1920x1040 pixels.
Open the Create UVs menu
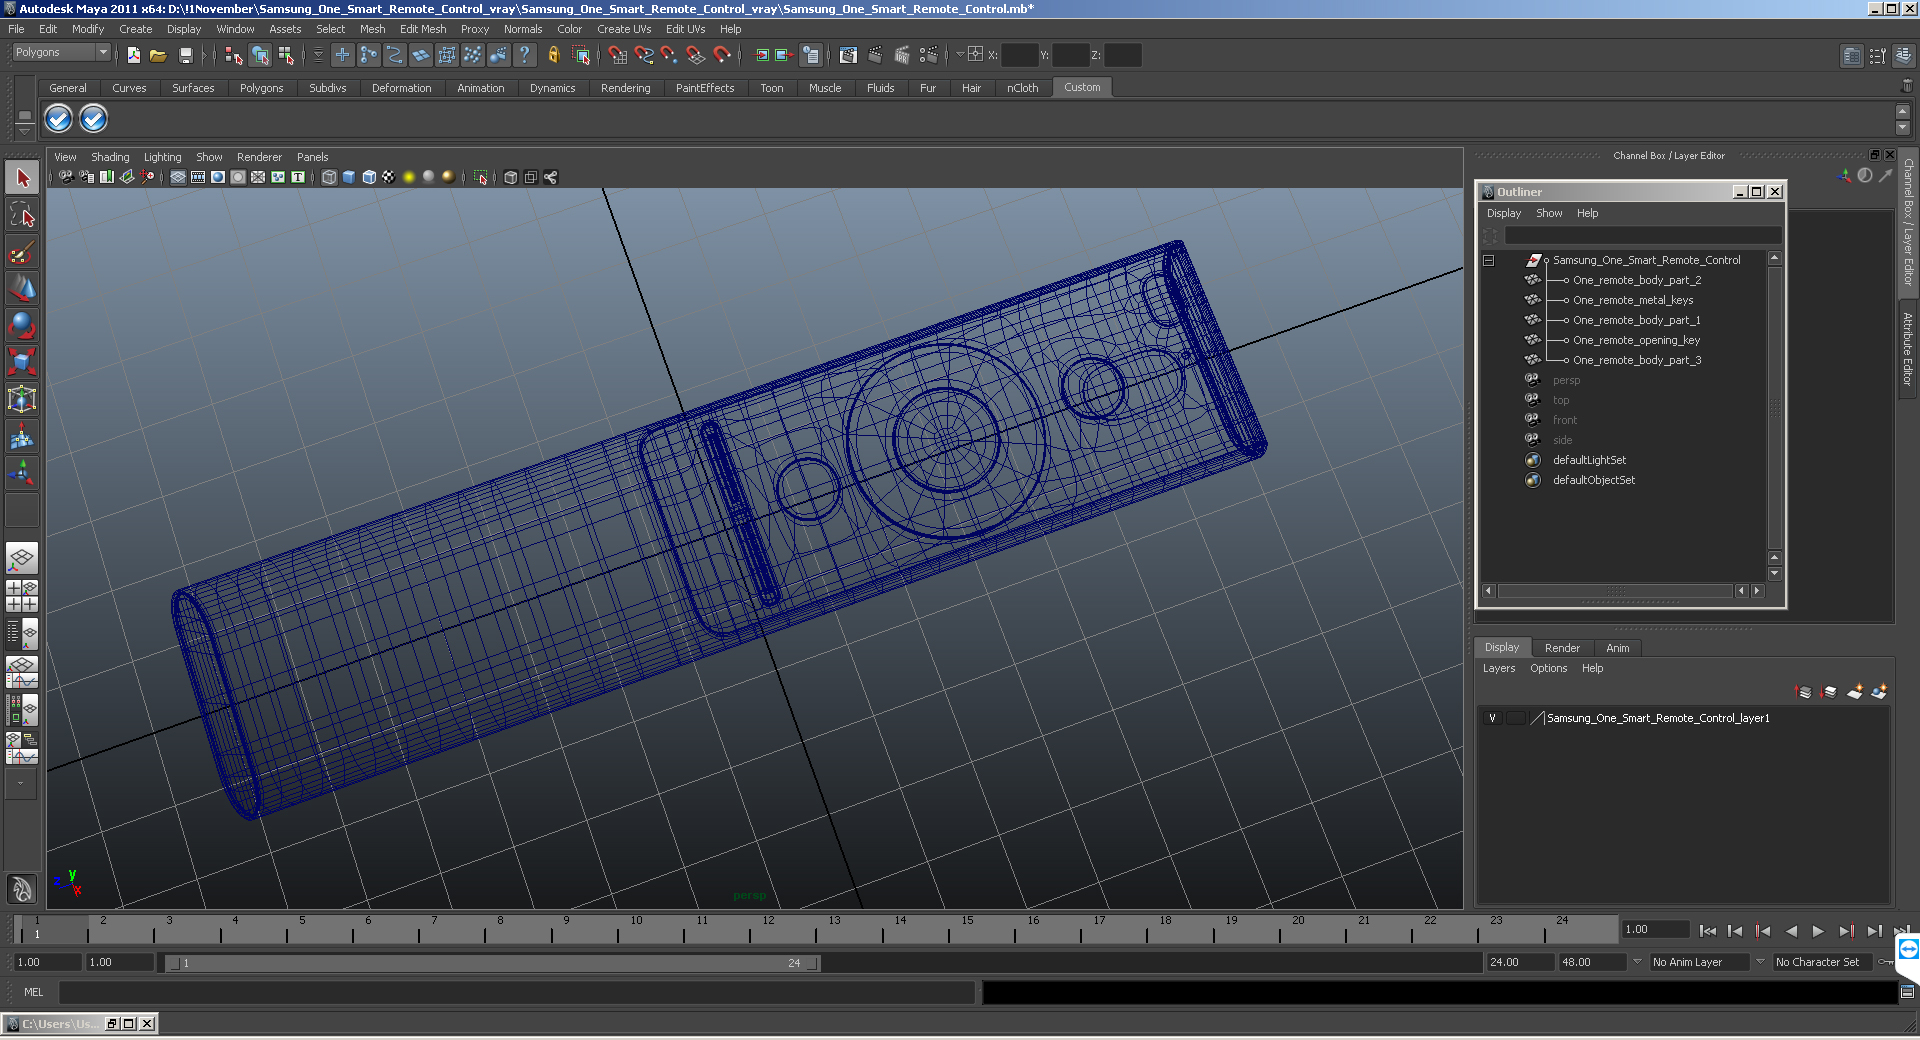tap(624, 29)
